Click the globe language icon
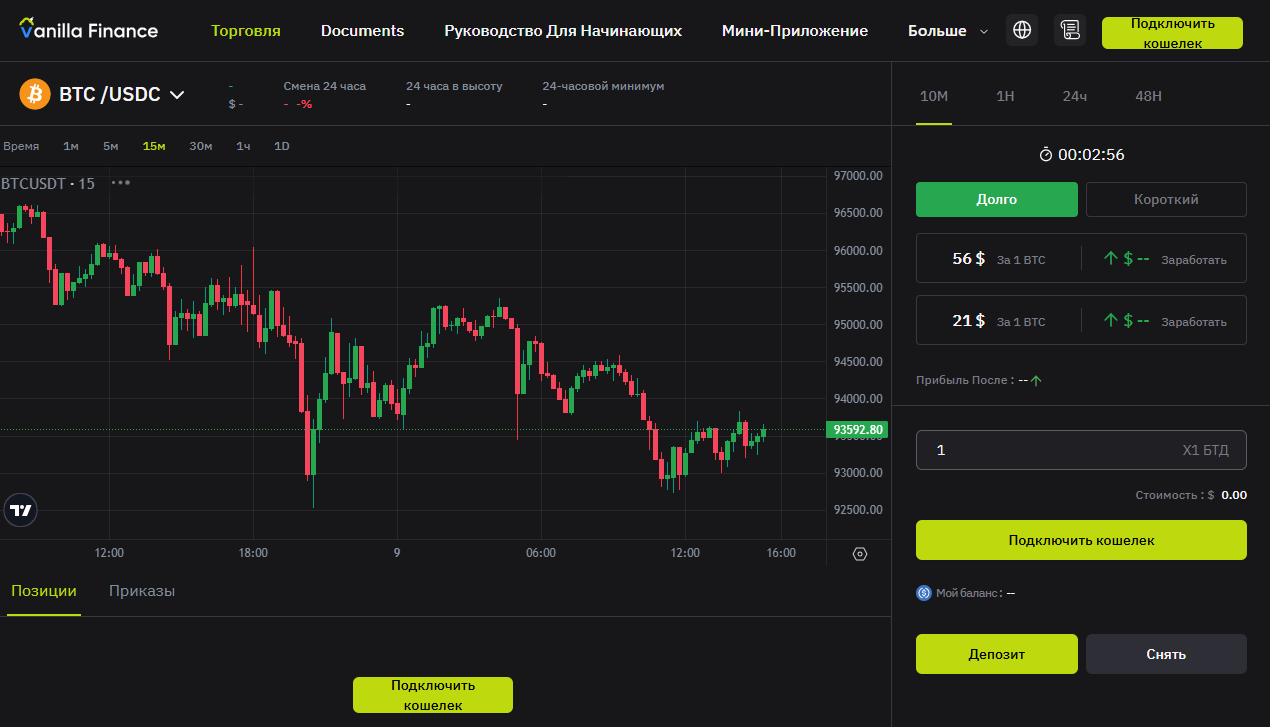The height and width of the screenshot is (727, 1270). 1022,30
